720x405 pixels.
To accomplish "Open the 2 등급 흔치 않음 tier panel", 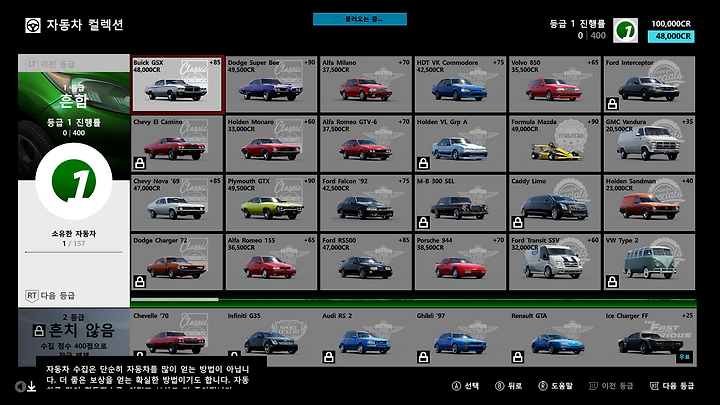I will tap(74, 338).
